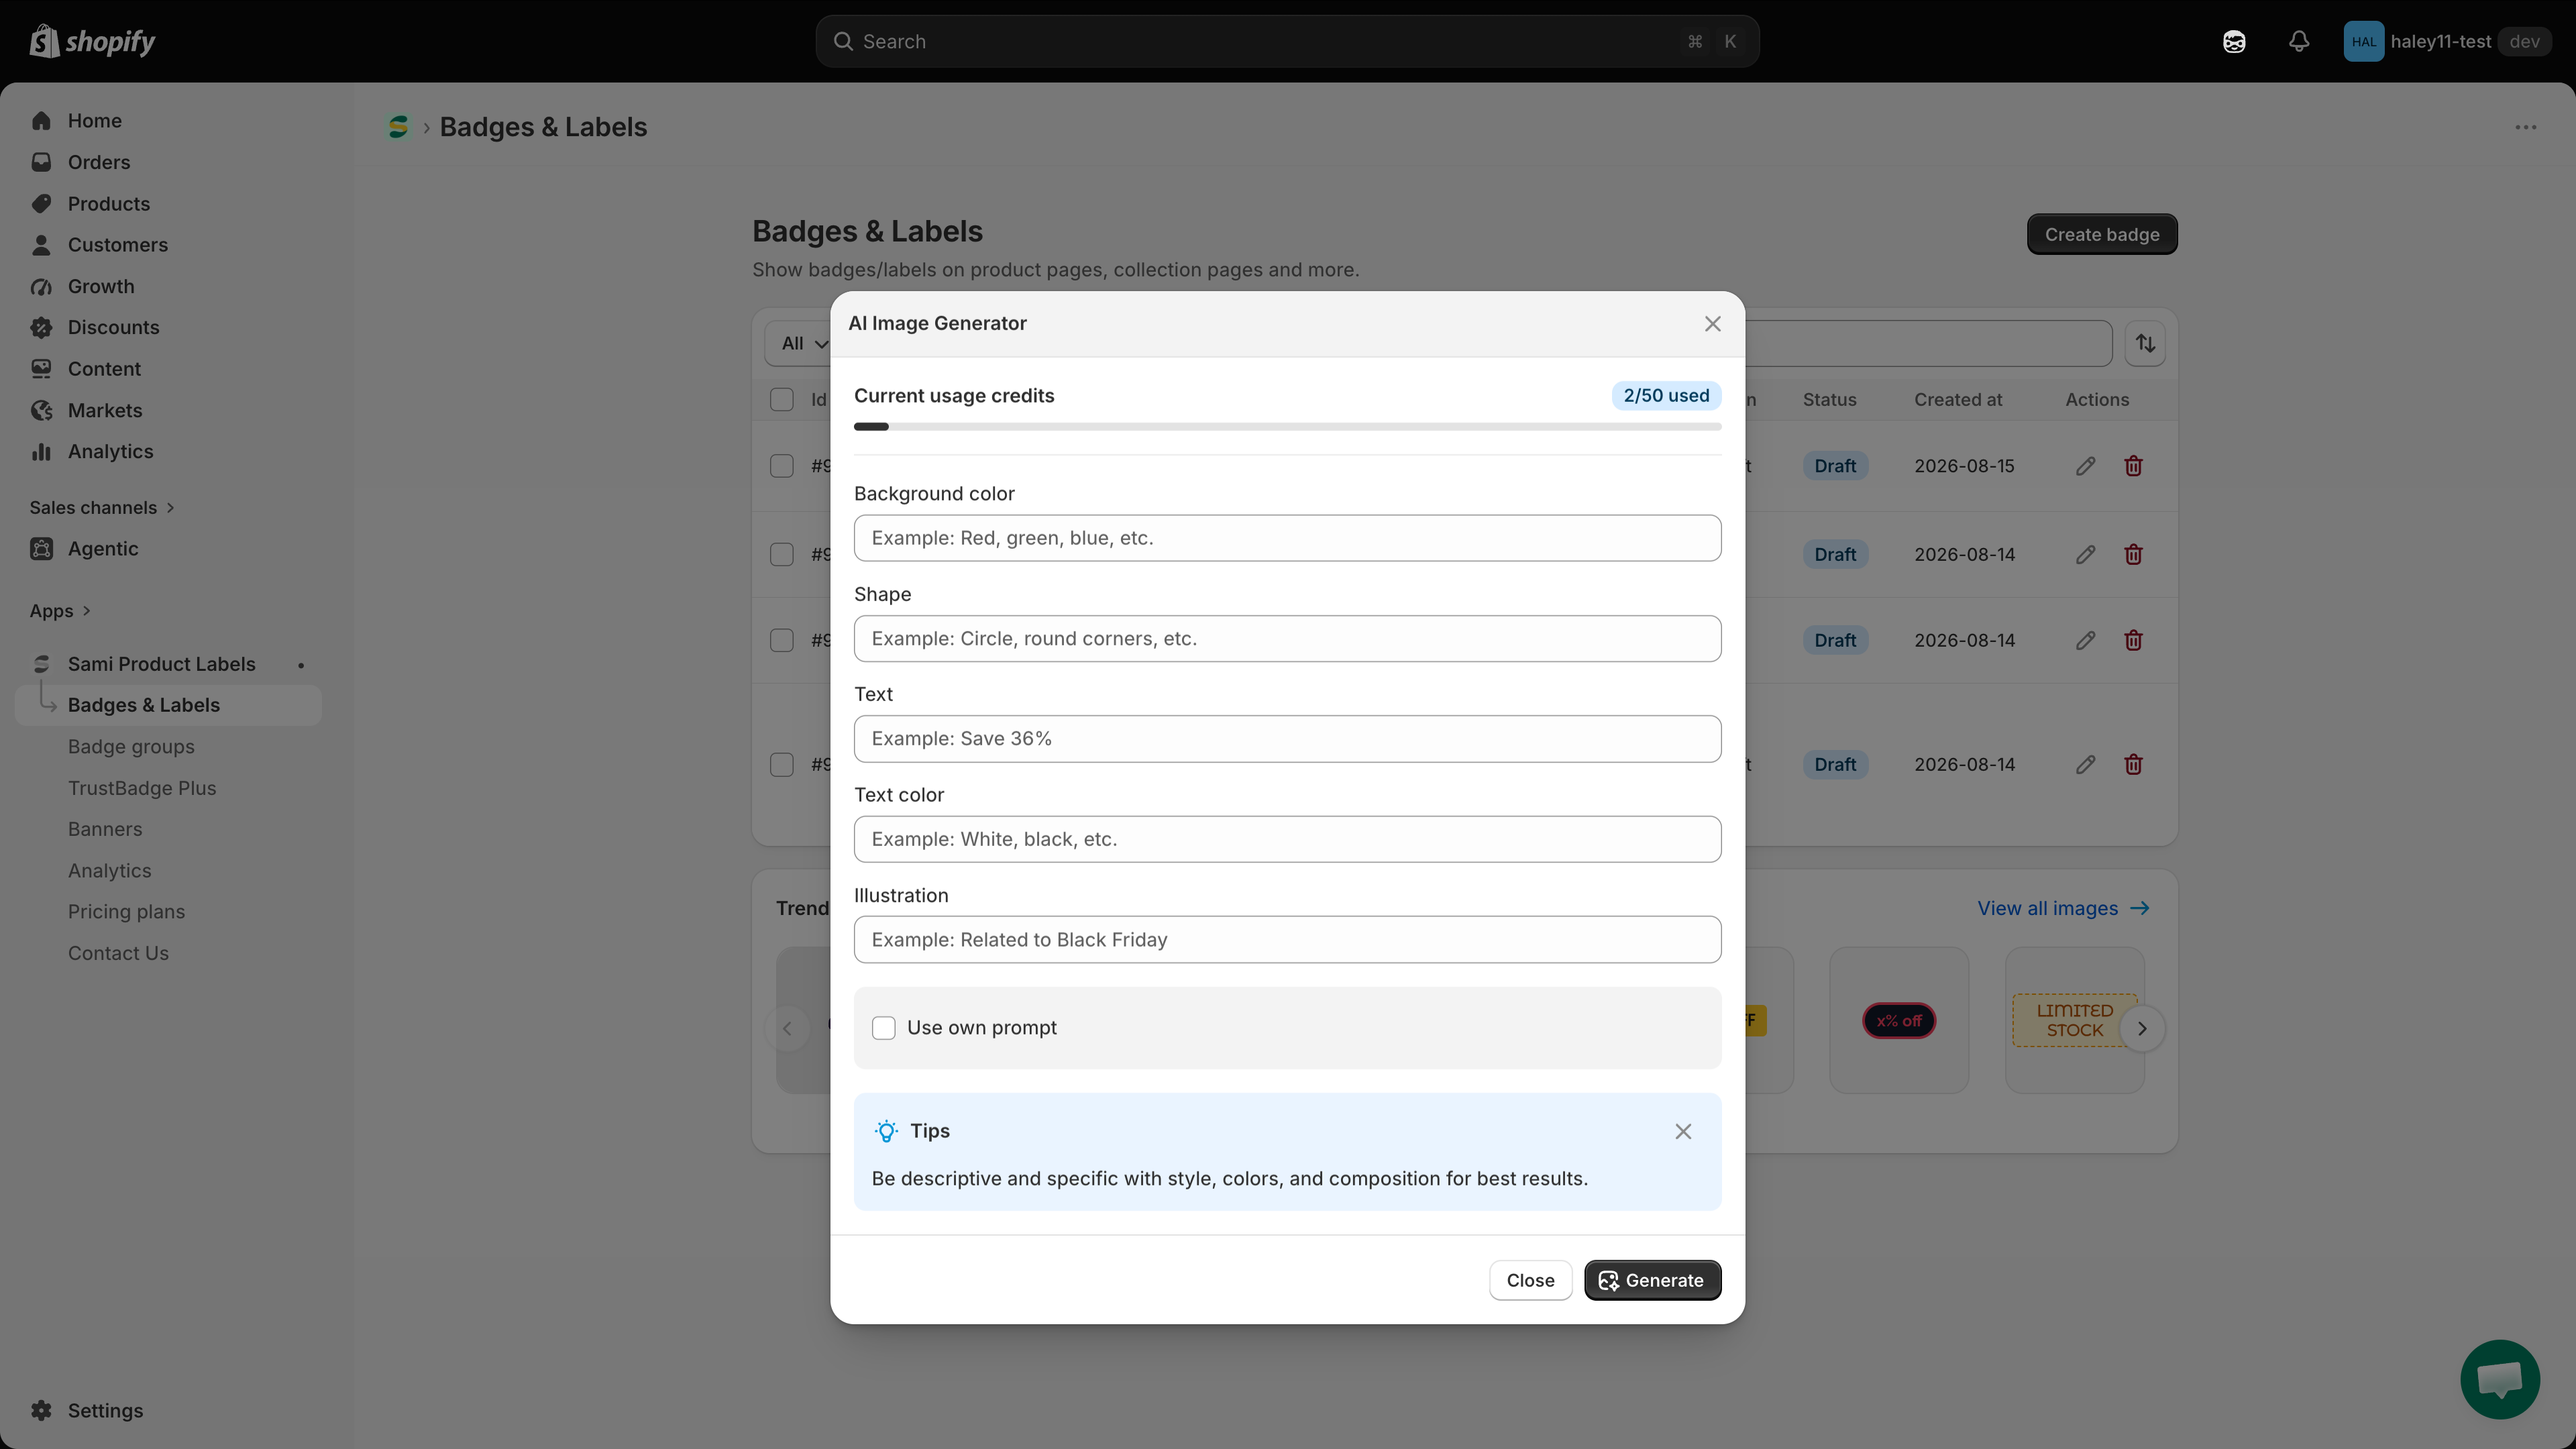Click the Created at column header
Screen dimensions: 2576x1449
[x=1958, y=399]
